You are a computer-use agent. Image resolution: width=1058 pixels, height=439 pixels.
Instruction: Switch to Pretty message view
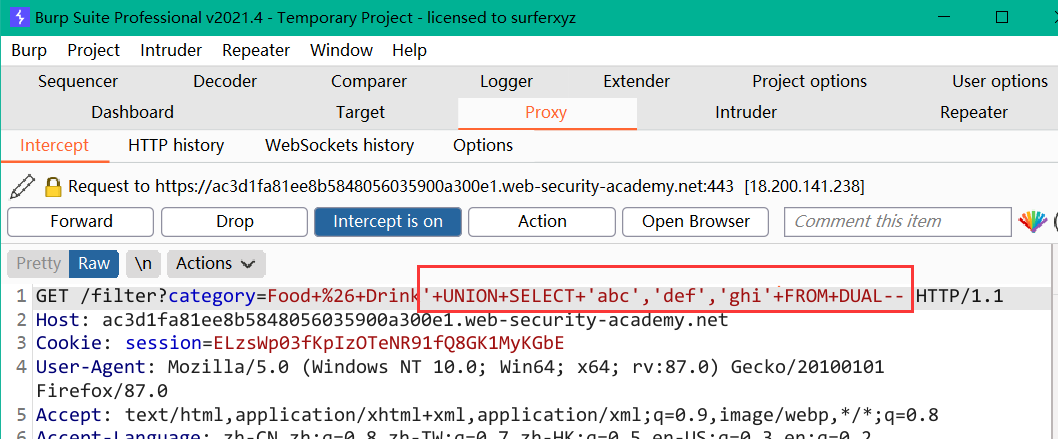38,263
